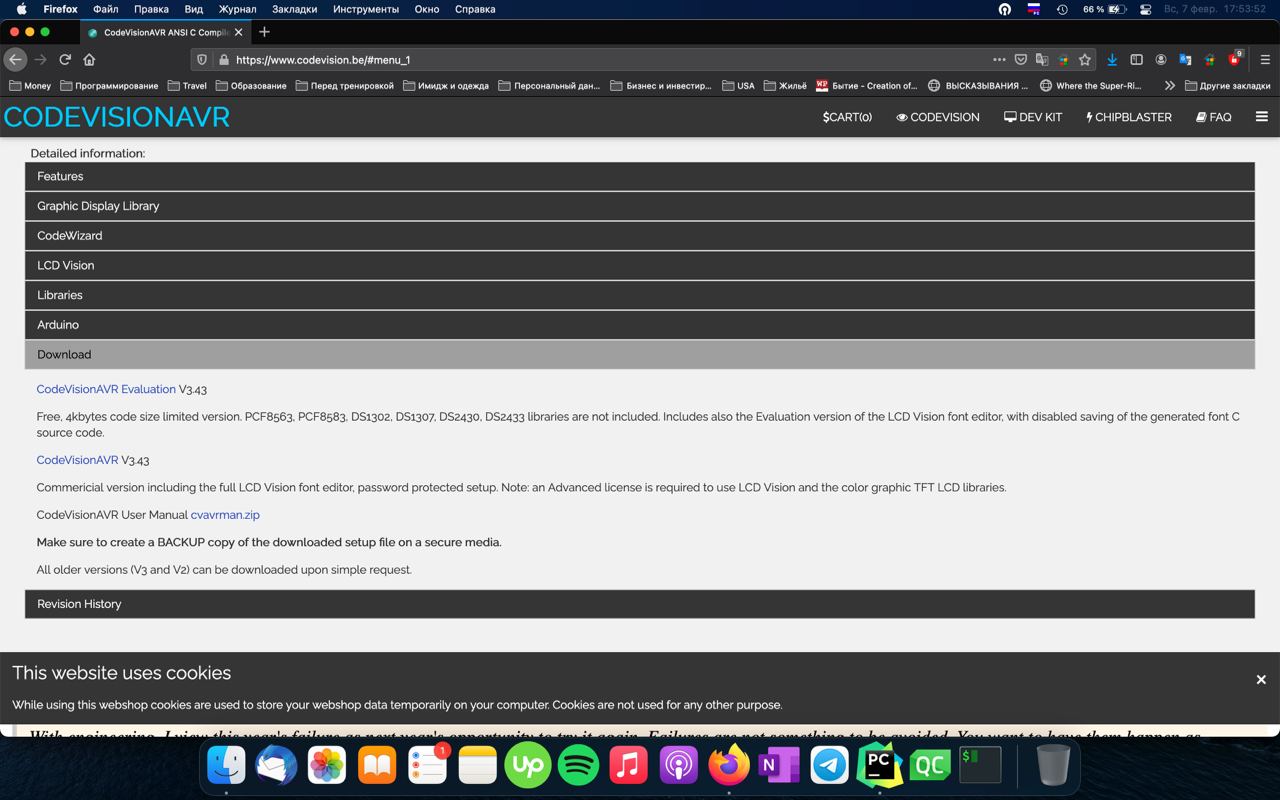Close the CodeVisionAVR tab
The height and width of the screenshot is (800, 1280).
click(x=238, y=32)
